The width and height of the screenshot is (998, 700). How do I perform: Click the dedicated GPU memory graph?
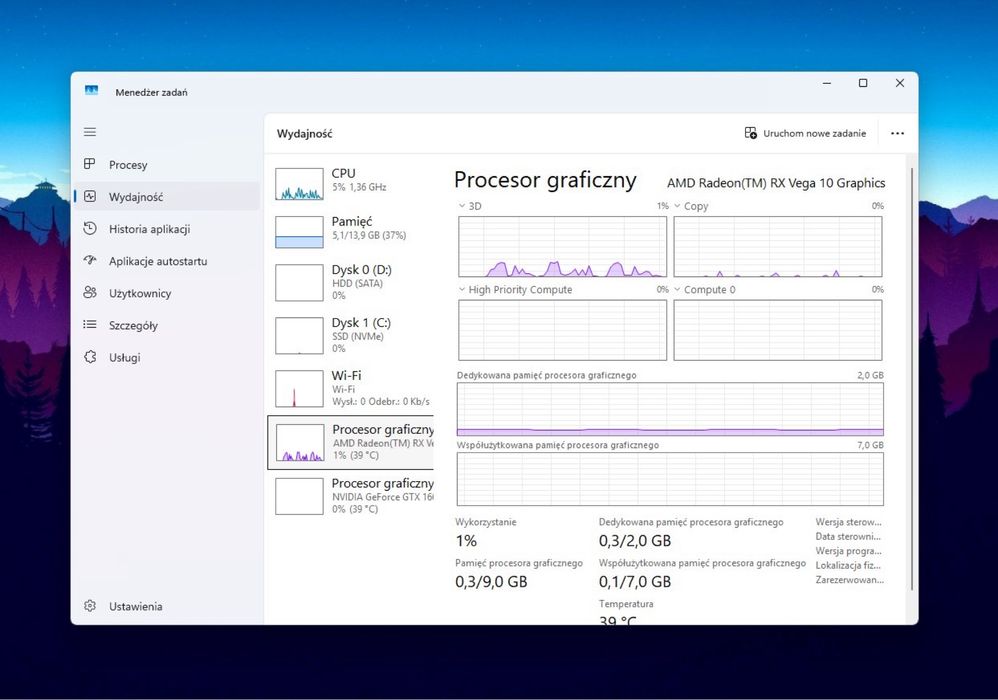[x=670, y=409]
